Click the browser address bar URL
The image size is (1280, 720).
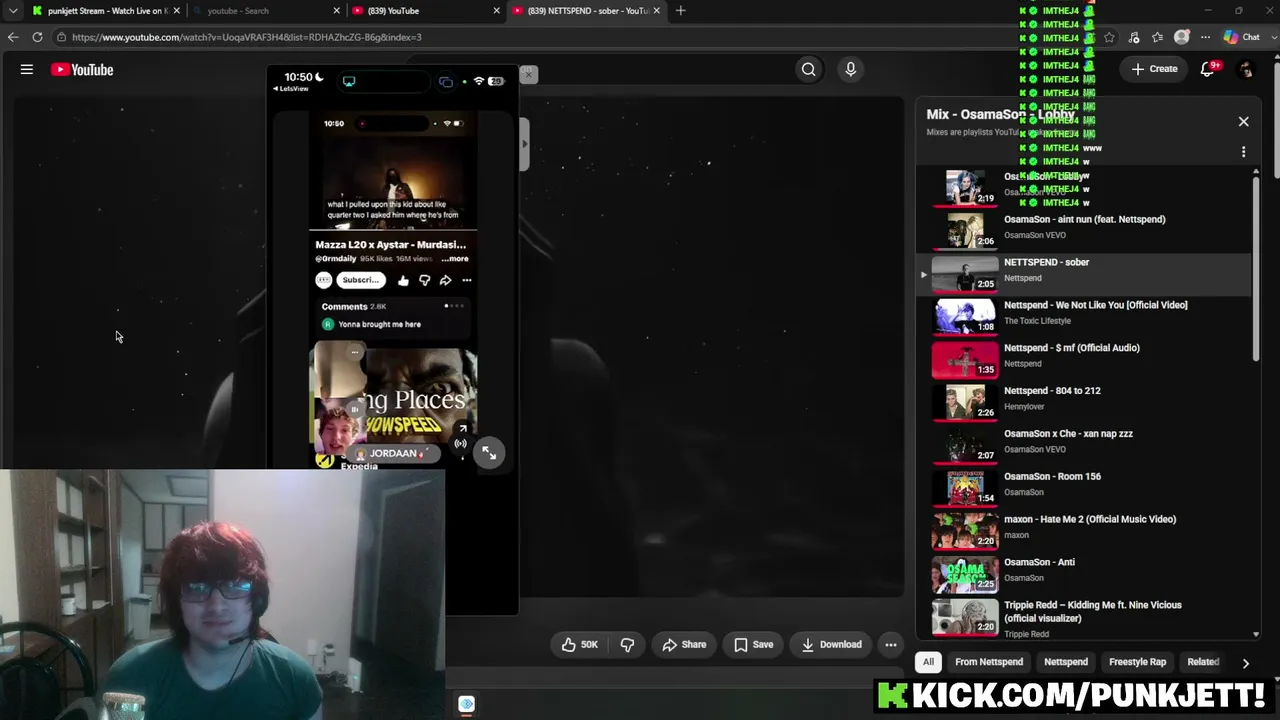click(247, 37)
